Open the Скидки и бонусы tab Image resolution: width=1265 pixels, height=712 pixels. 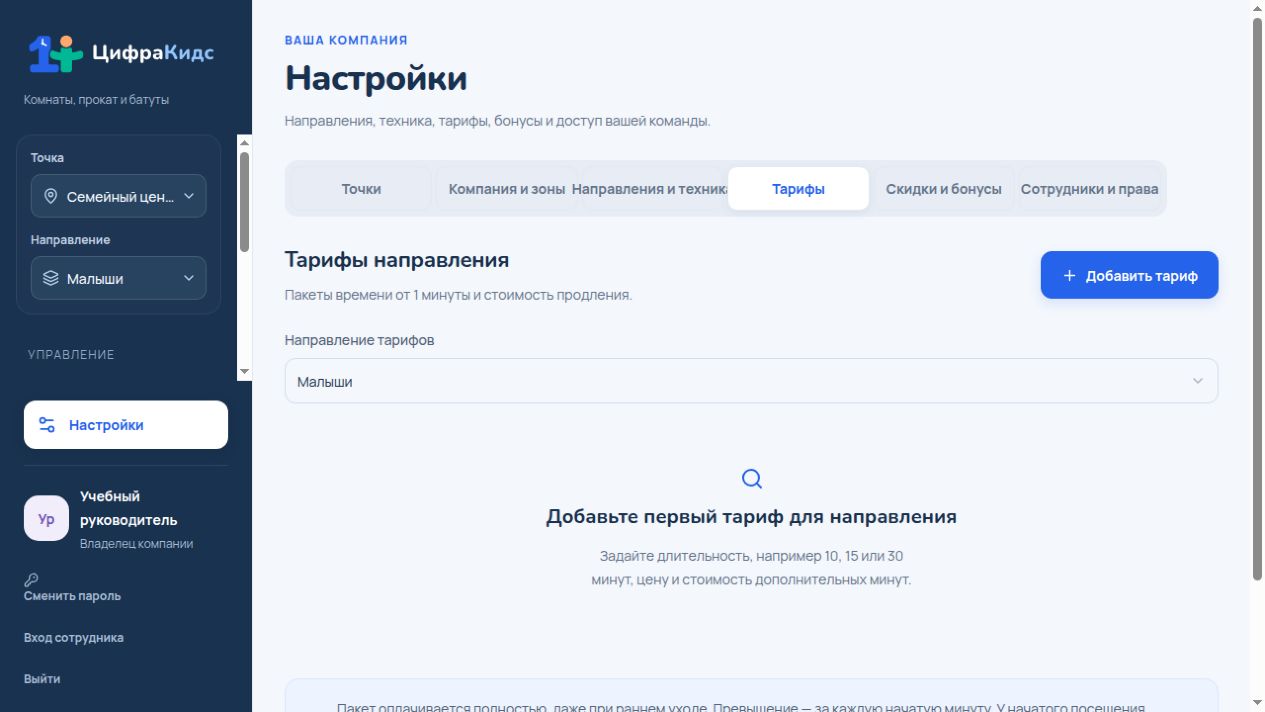point(944,189)
